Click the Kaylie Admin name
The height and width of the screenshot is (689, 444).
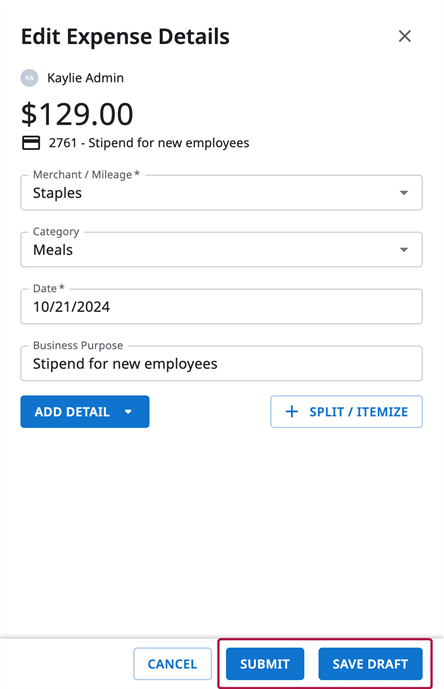[85, 78]
